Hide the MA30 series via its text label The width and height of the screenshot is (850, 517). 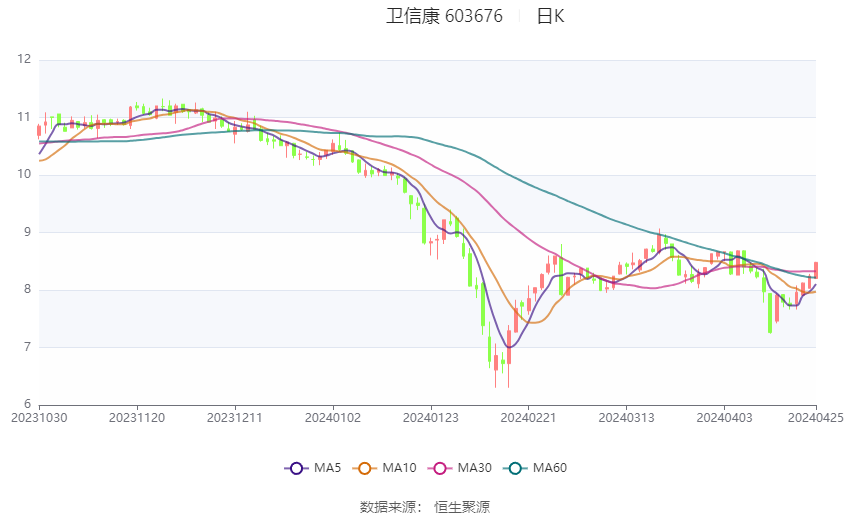click(x=473, y=467)
